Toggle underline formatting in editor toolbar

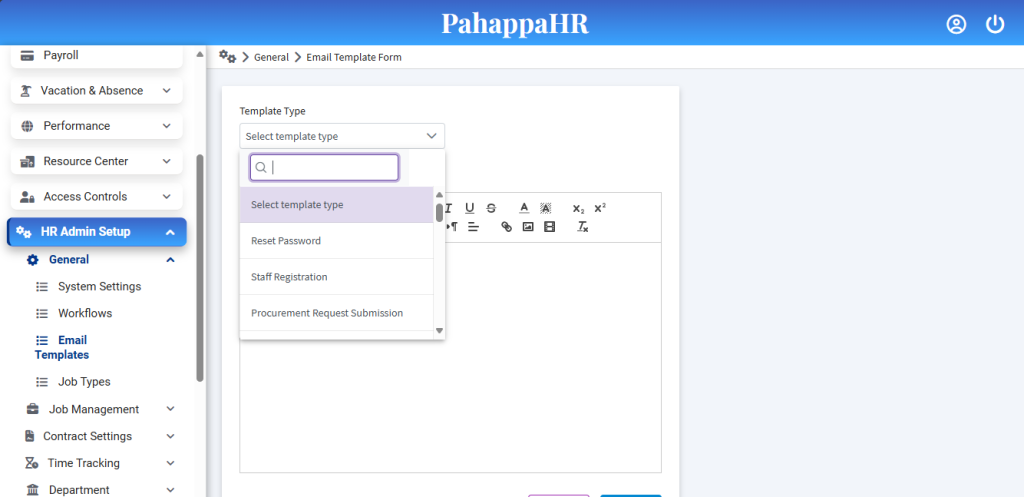pyautogui.click(x=469, y=208)
